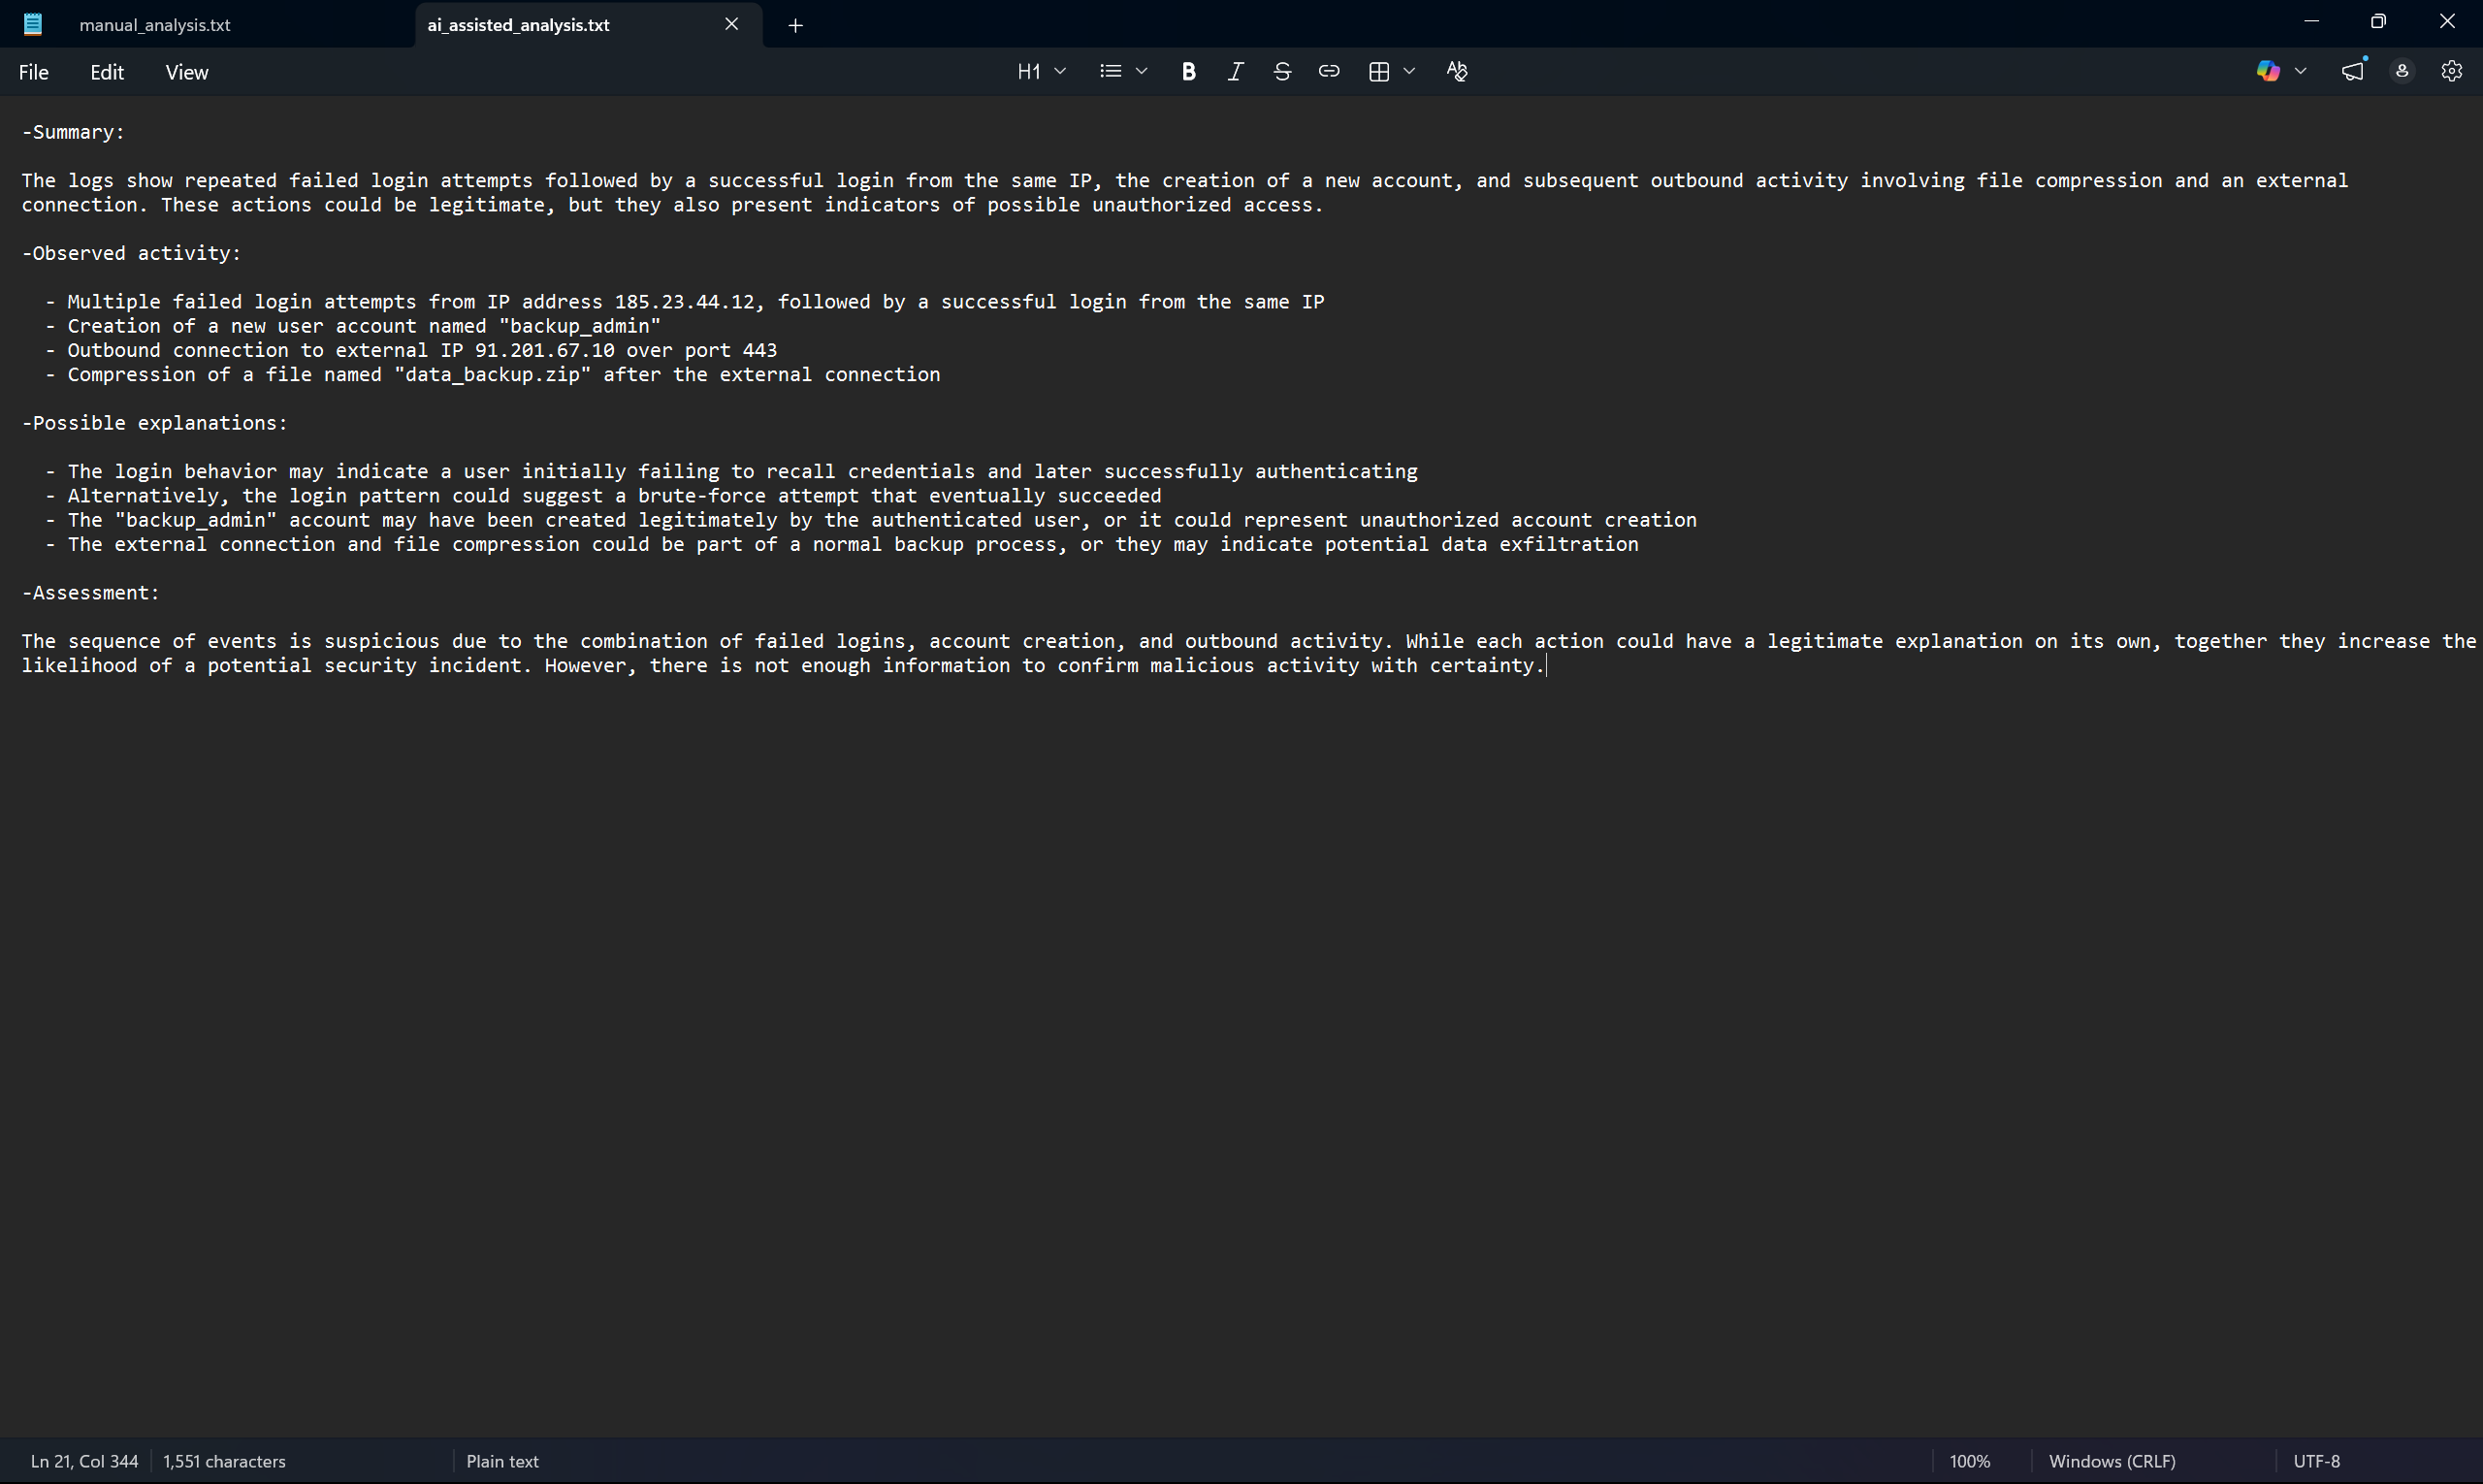Open Notepad settings gear
The image size is (2483, 1484).
[x=2451, y=71]
